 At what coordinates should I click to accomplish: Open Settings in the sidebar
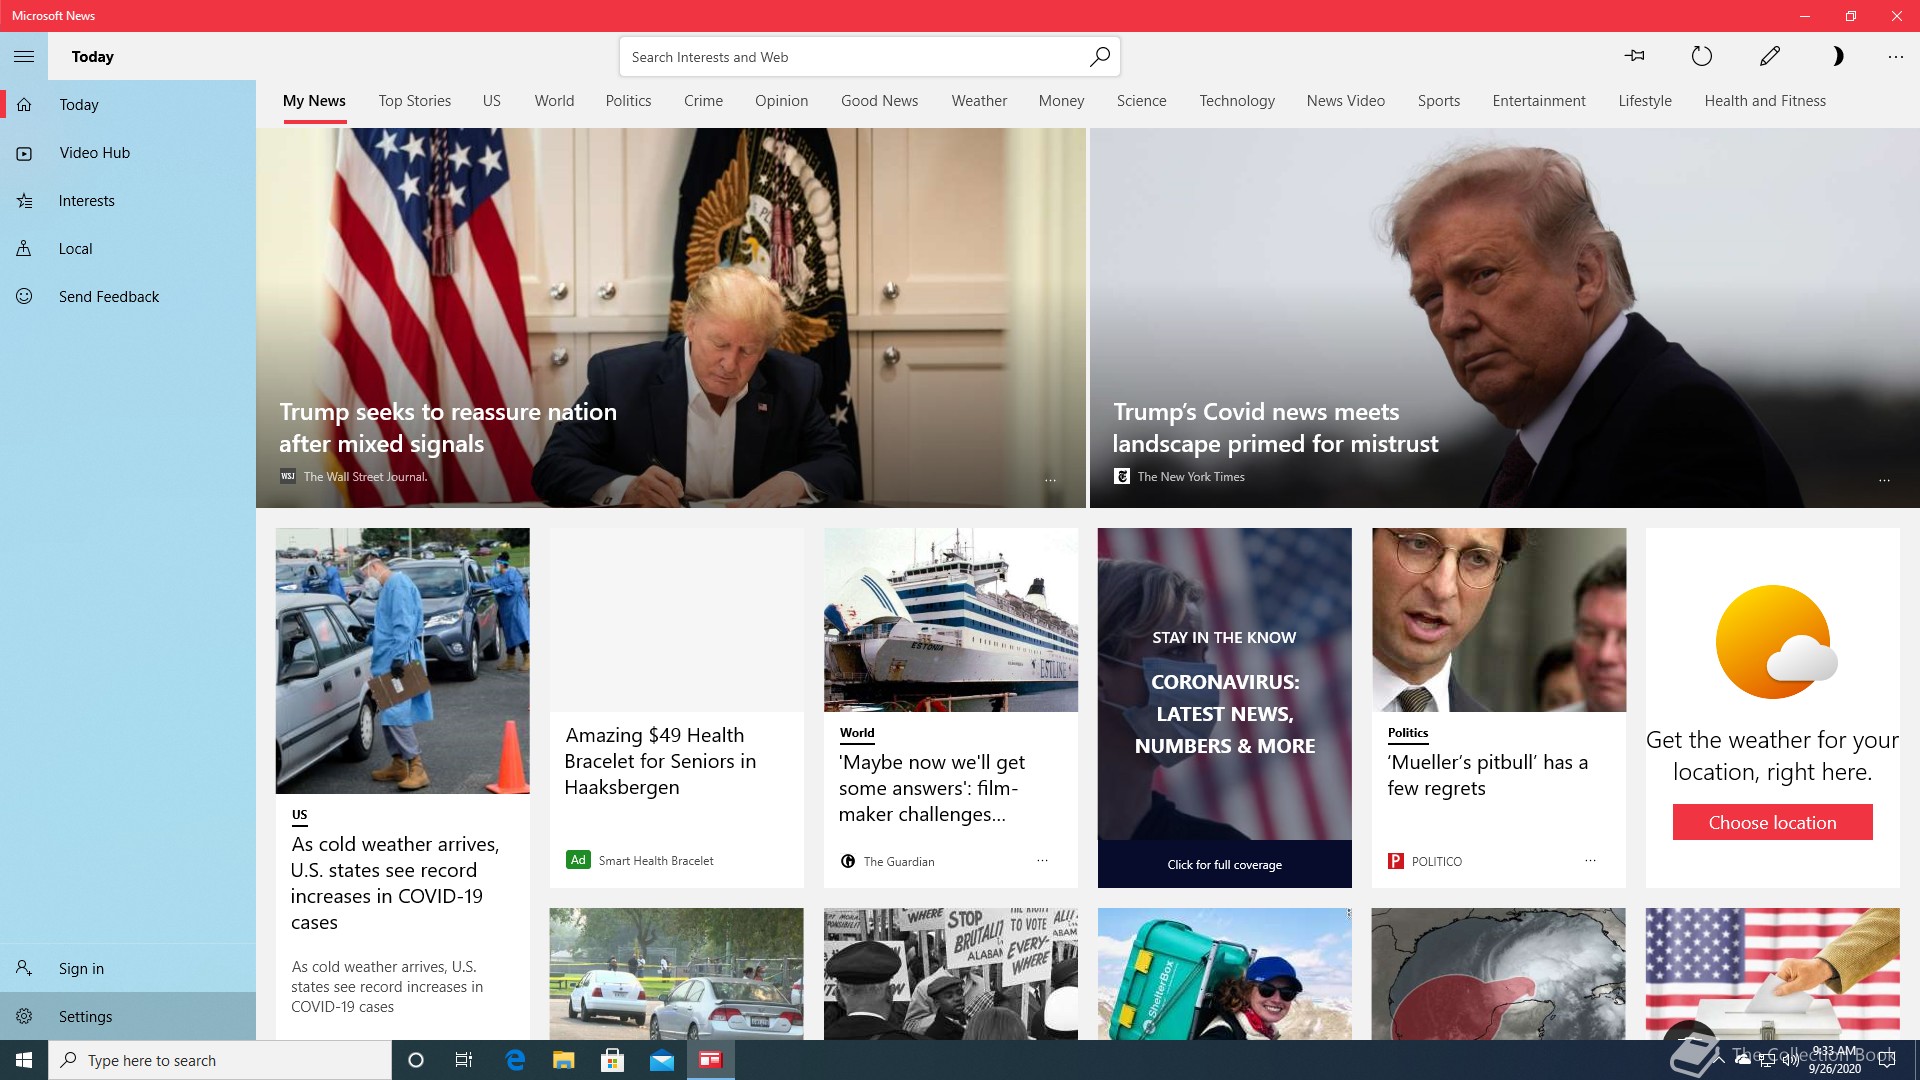pyautogui.click(x=85, y=1017)
